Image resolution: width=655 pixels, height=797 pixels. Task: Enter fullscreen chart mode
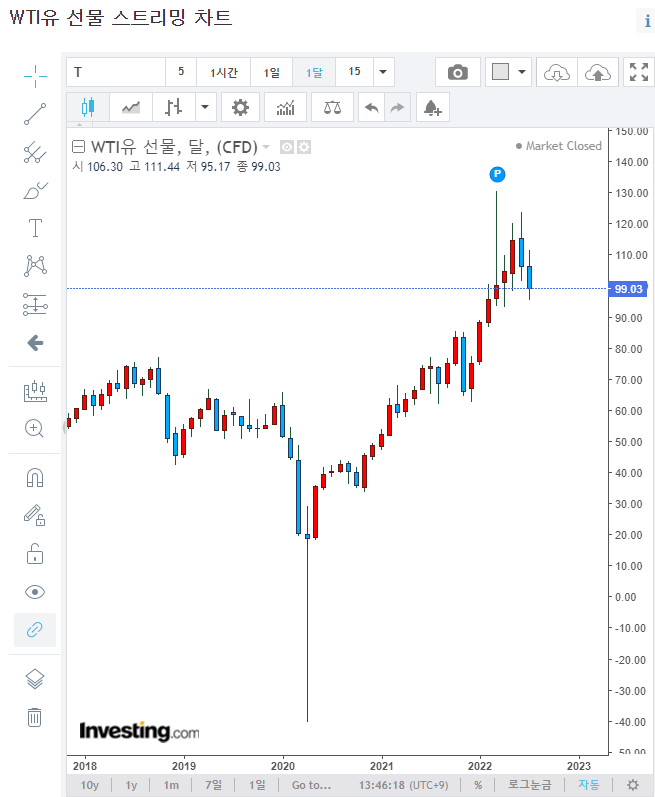pyautogui.click(x=639, y=72)
